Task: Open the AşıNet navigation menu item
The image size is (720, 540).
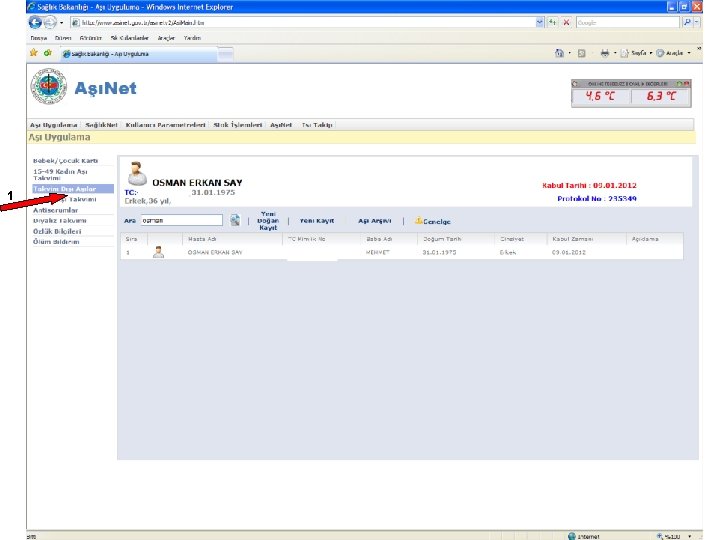Action: coord(281,125)
